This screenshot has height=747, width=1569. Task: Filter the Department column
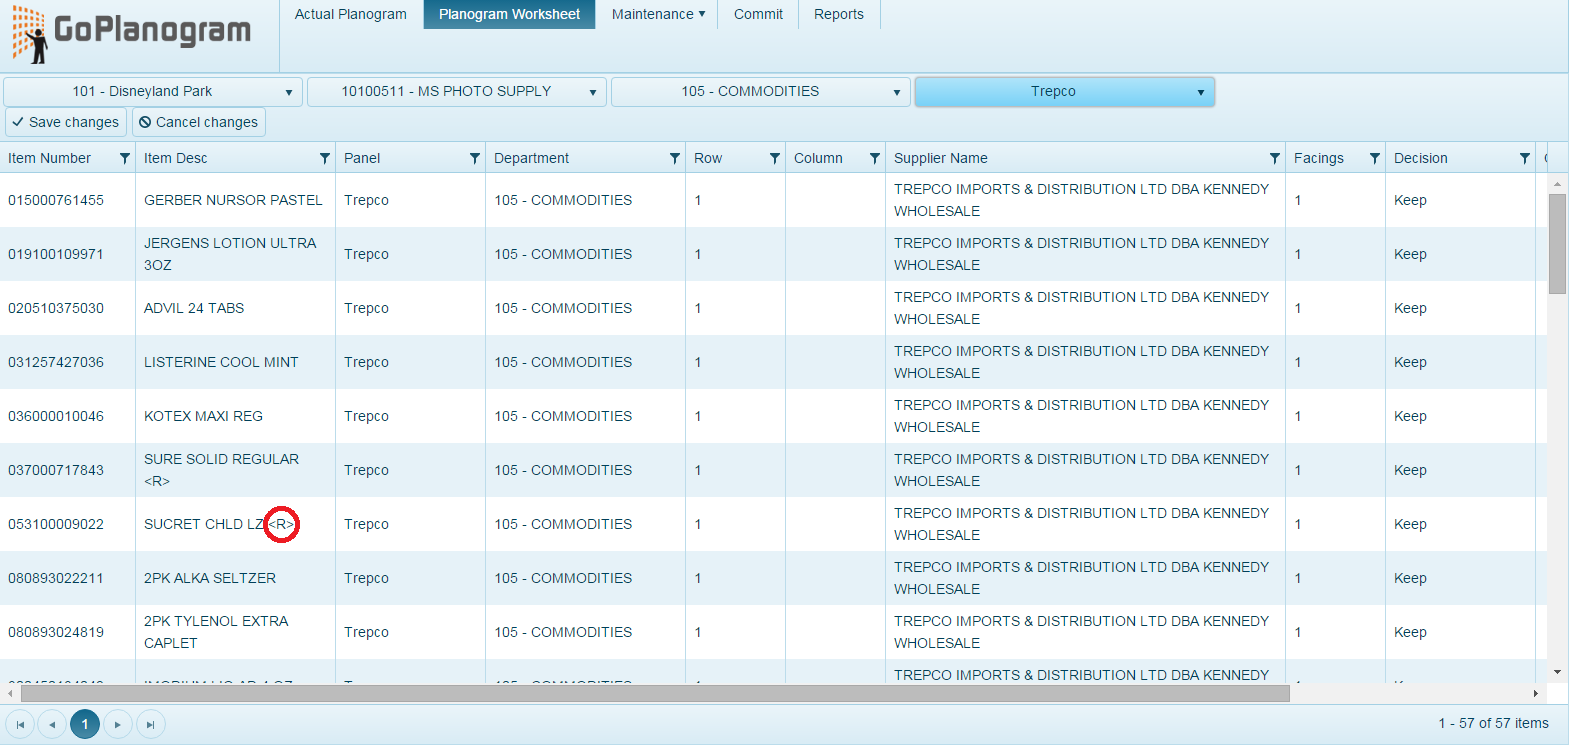coord(674,158)
